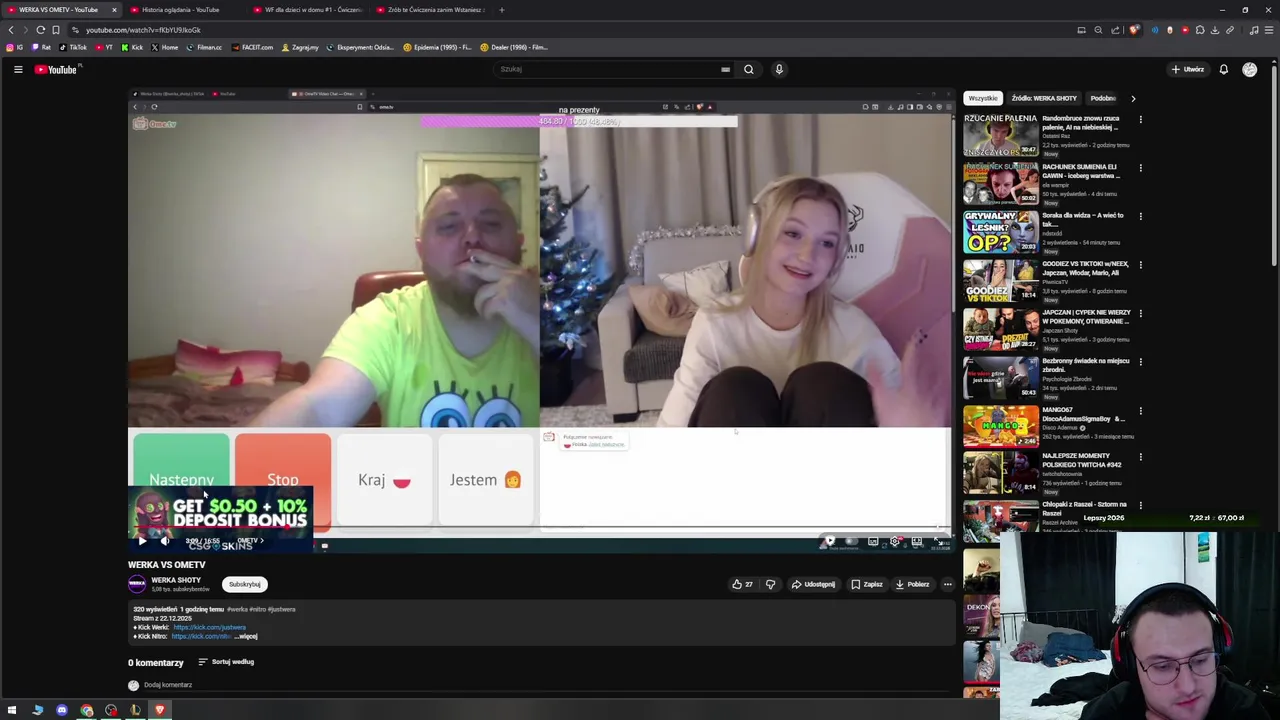Select the Wszystkie filter chip

[x=983, y=98]
